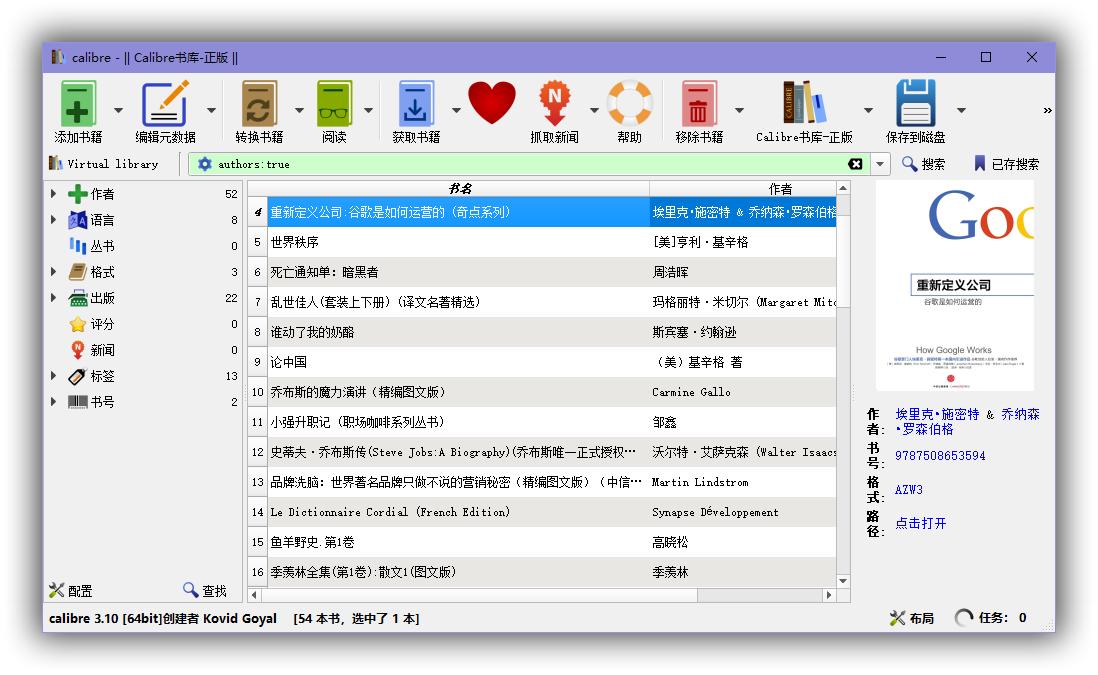Viewport: 1098px width, 675px height.
Task: Open the 阅读 reader icon
Action: 334,104
